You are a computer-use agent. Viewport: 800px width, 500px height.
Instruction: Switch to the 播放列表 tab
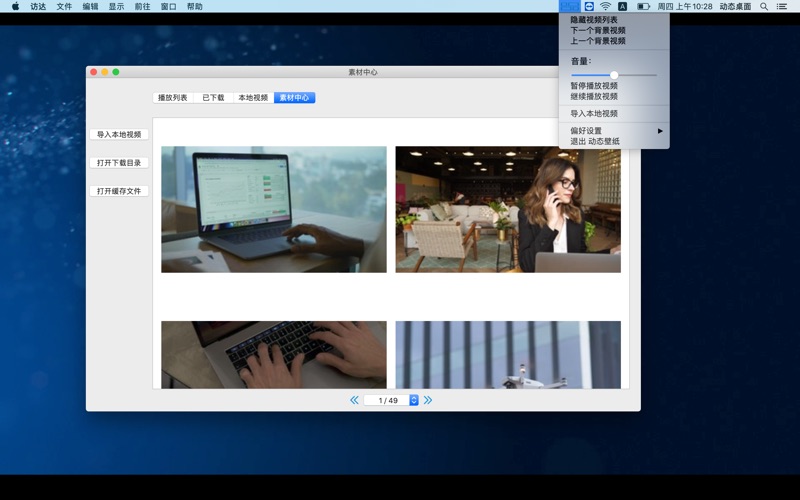173,98
